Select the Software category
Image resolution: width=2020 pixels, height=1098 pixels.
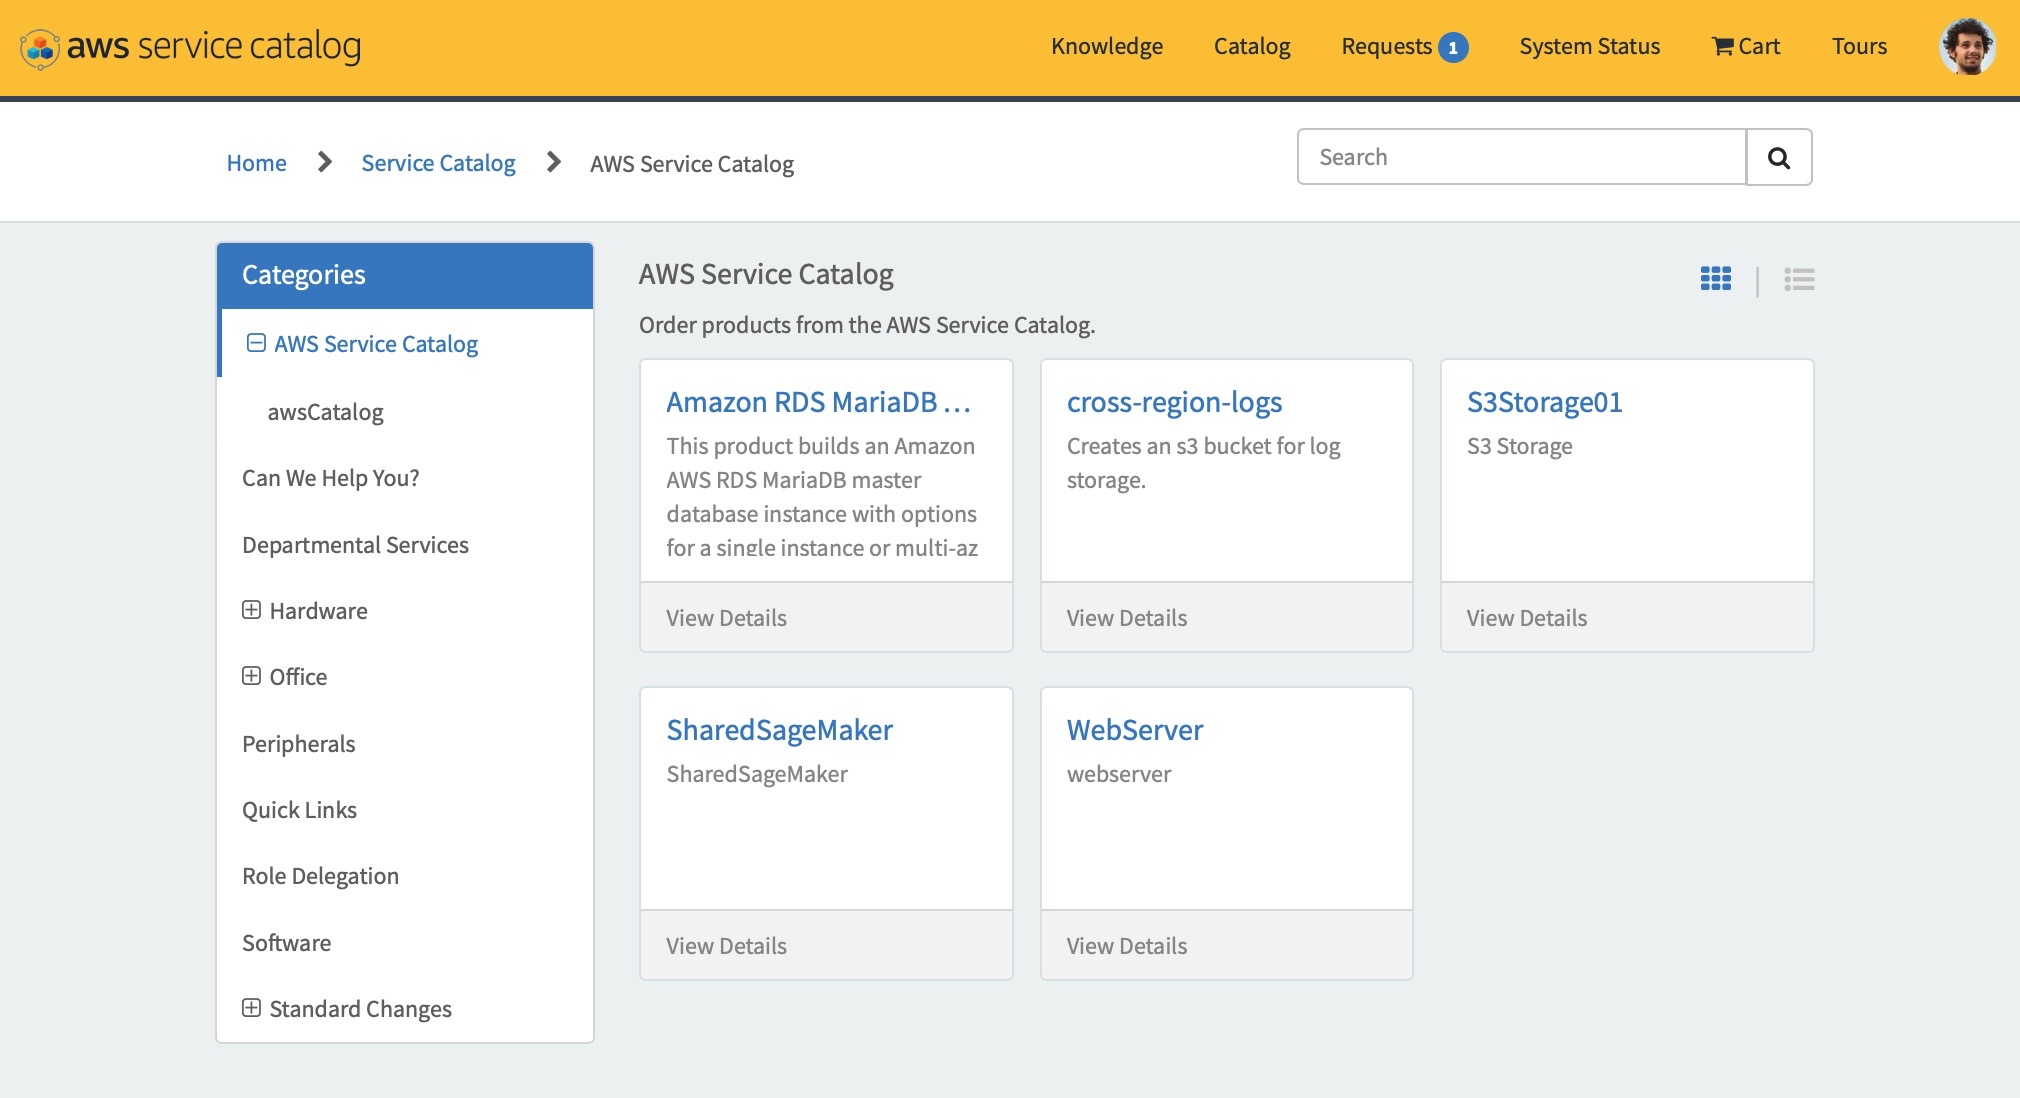click(x=286, y=943)
